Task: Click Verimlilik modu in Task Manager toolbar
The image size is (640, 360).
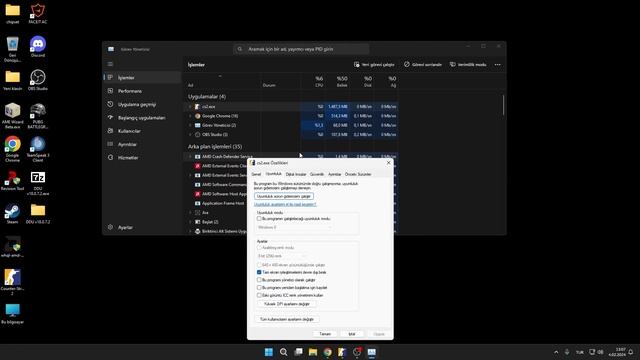Action: [x=468, y=64]
